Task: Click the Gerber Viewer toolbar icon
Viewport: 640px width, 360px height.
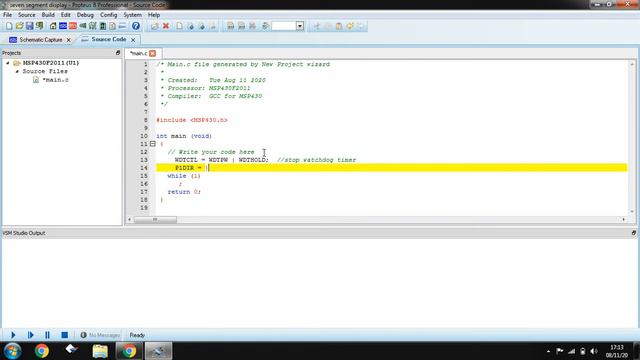Action: tap(93, 26)
